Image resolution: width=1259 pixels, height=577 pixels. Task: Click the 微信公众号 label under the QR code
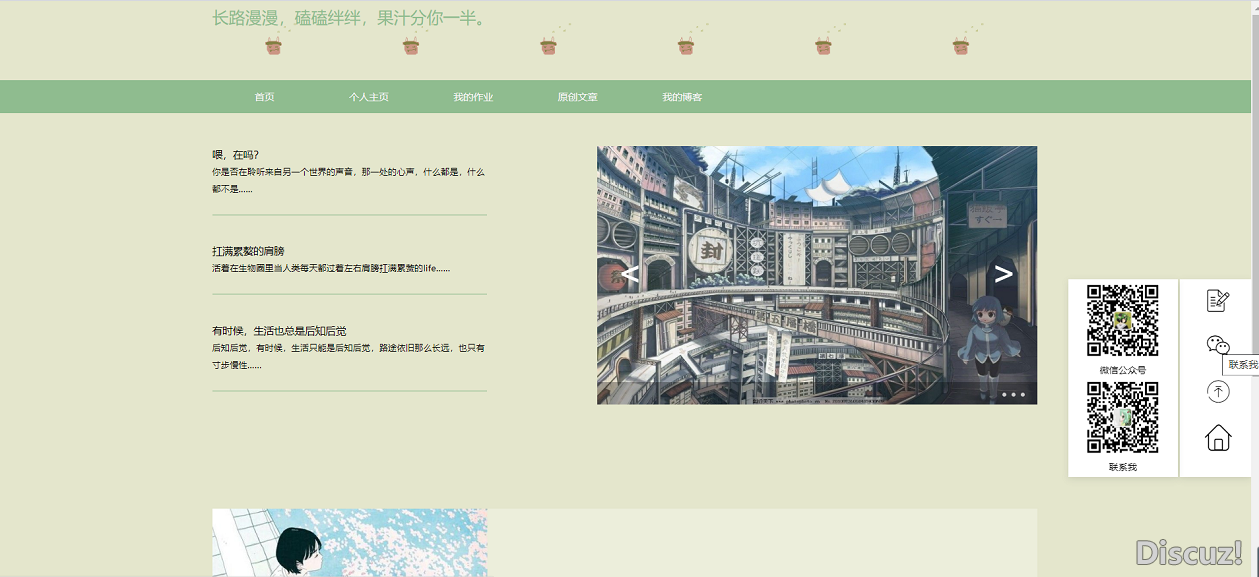coord(1123,370)
